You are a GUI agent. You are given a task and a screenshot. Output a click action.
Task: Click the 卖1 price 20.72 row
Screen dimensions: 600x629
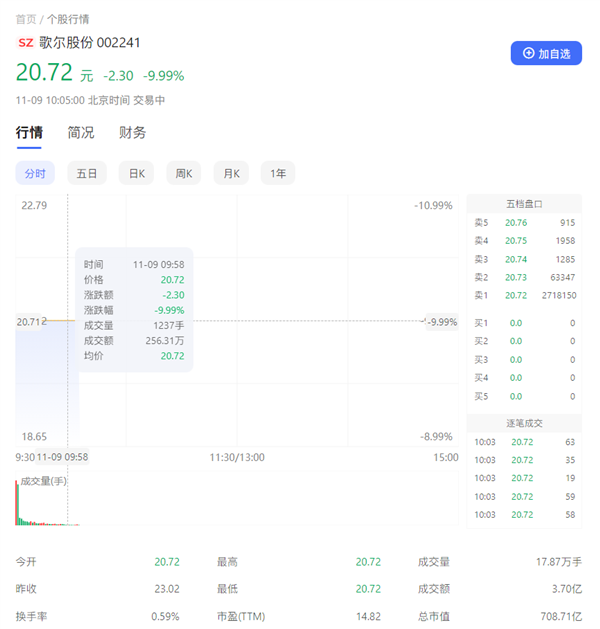coord(525,296)
